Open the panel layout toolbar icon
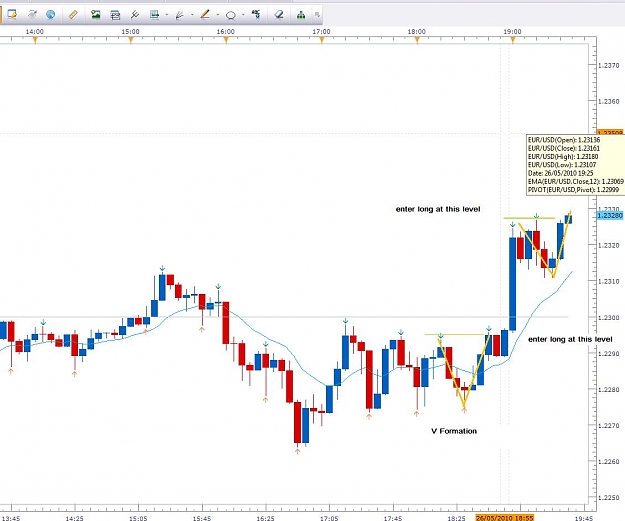625x521 pixels. (115, 15)
